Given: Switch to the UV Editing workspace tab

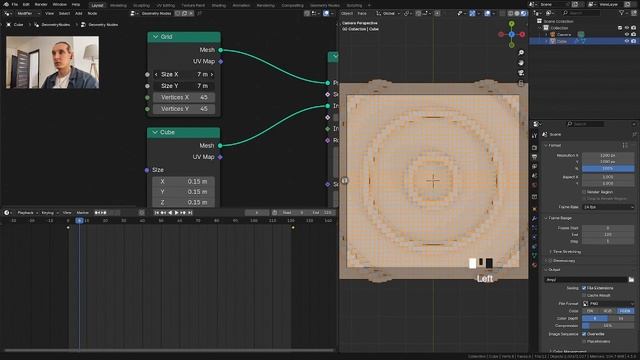Looking at the screenshot, I should pyautogui.click(x=166, y=5).
